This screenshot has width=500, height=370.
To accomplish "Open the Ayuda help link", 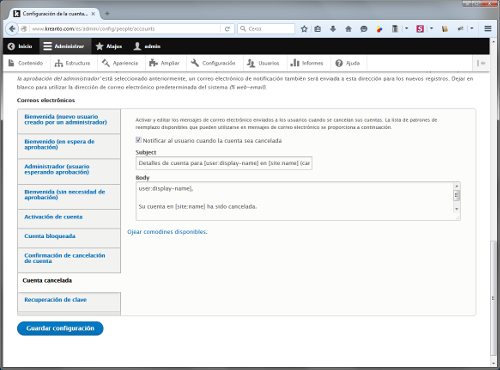I will 348,63.
